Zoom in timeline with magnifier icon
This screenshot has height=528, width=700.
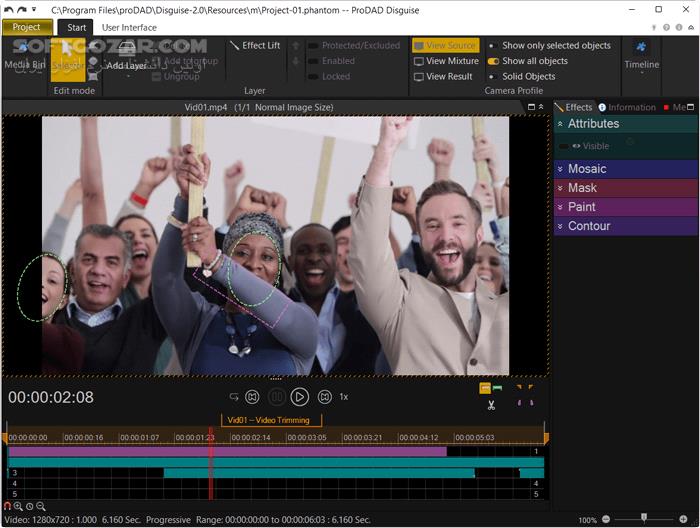pos(19,506)
